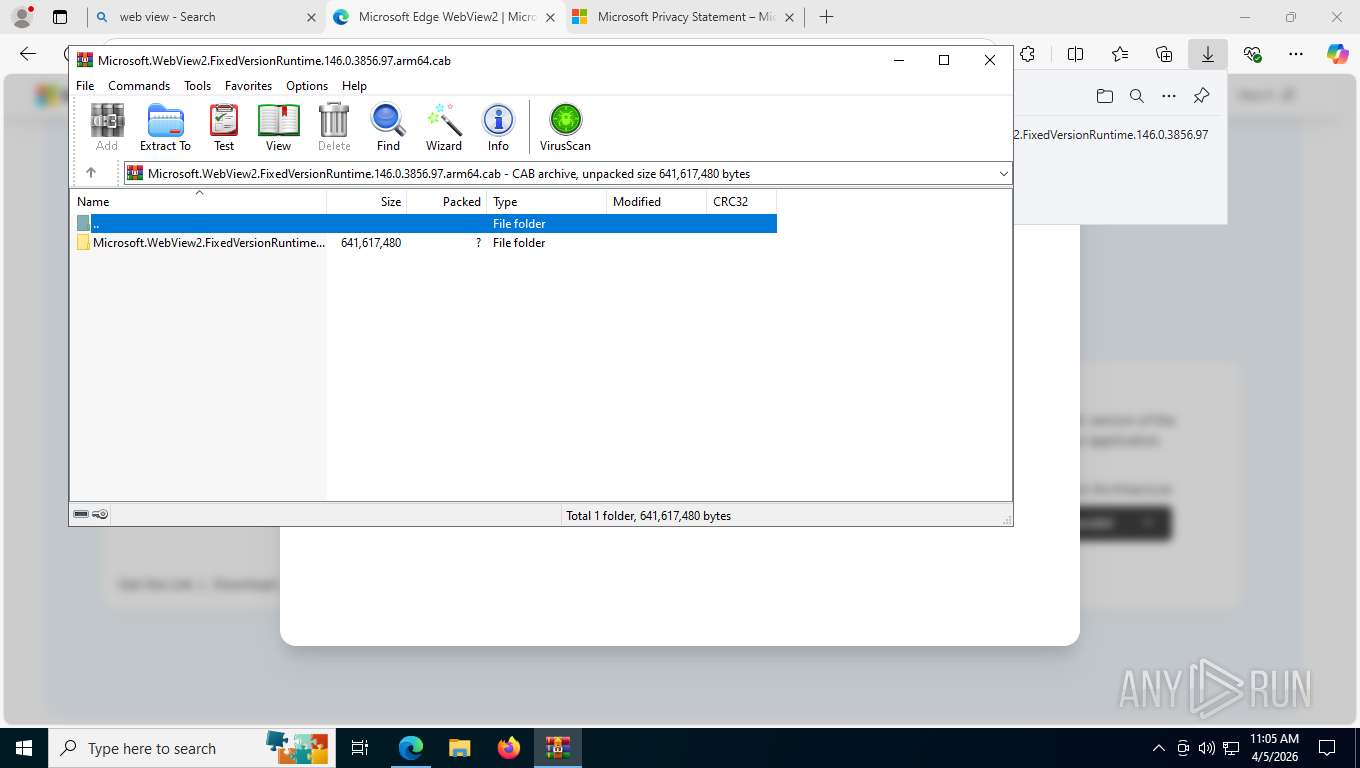Sort list by CRC32 column
The width and height of the screenshot is (1360, 768).
[x=742, y=201]
